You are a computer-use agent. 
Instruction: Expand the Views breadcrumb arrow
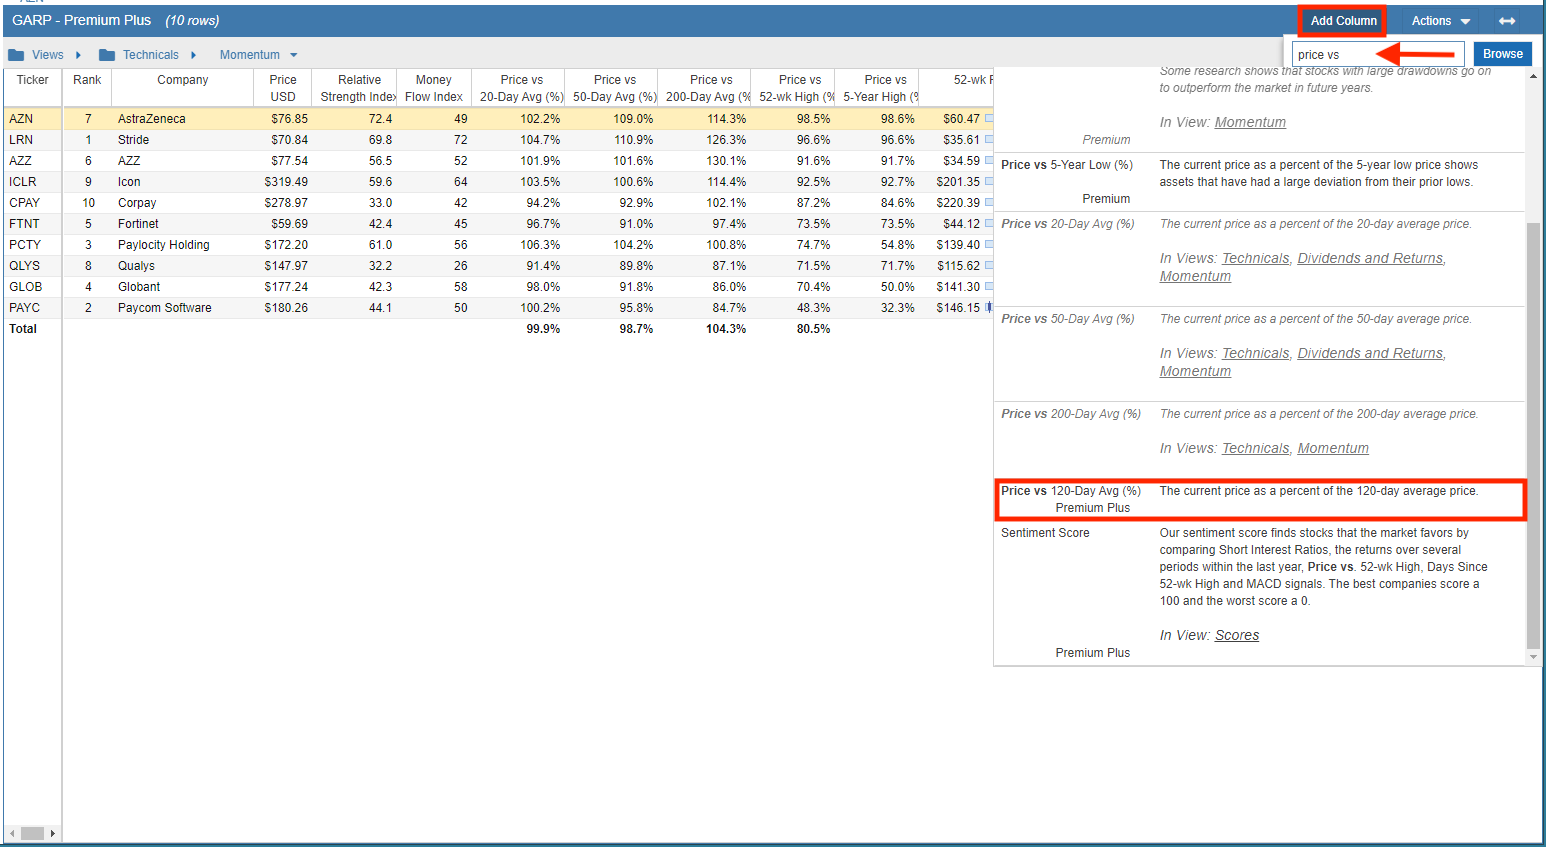coord(78,55)
